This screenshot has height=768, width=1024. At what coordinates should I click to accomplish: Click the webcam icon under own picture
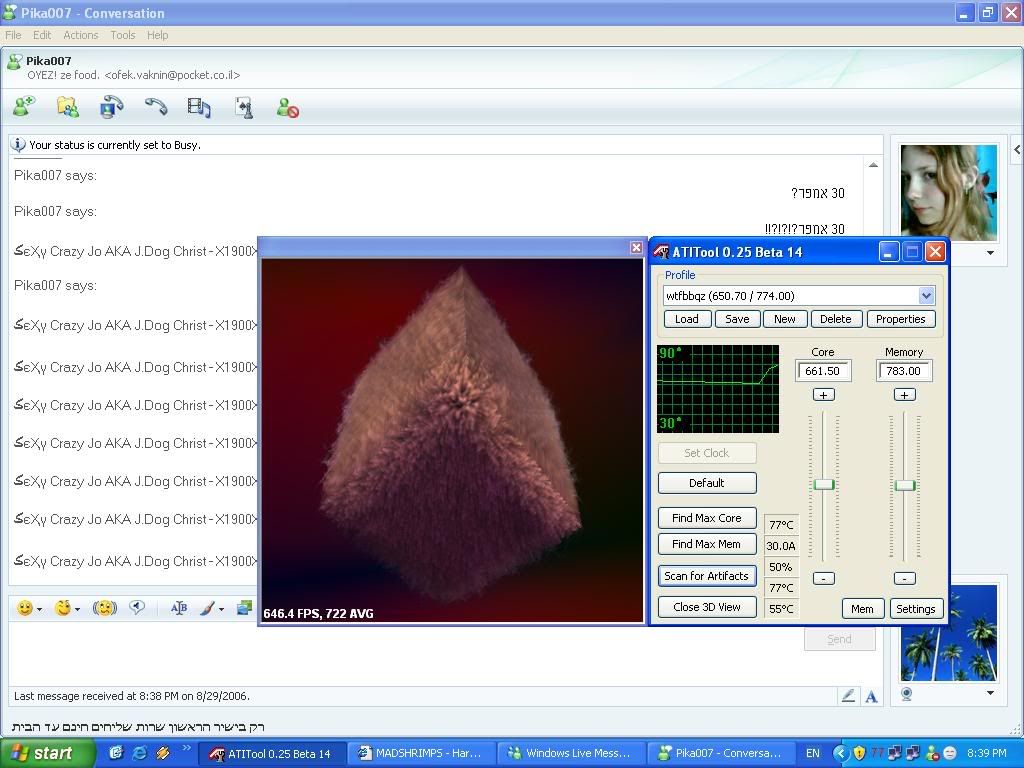(x=906, y=694)
